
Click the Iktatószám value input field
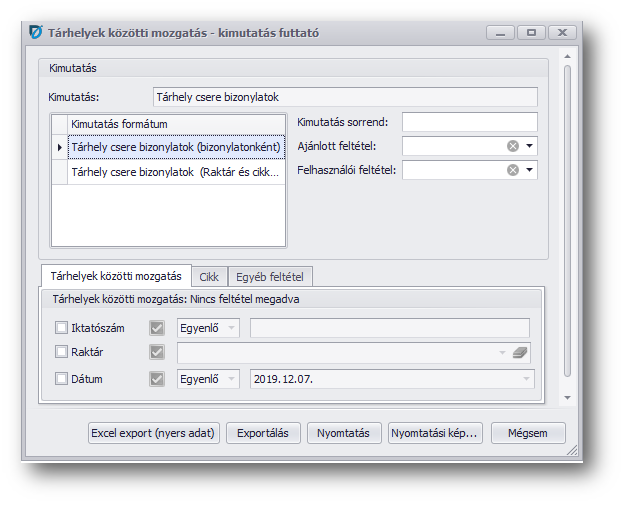(x=390, y=328)
